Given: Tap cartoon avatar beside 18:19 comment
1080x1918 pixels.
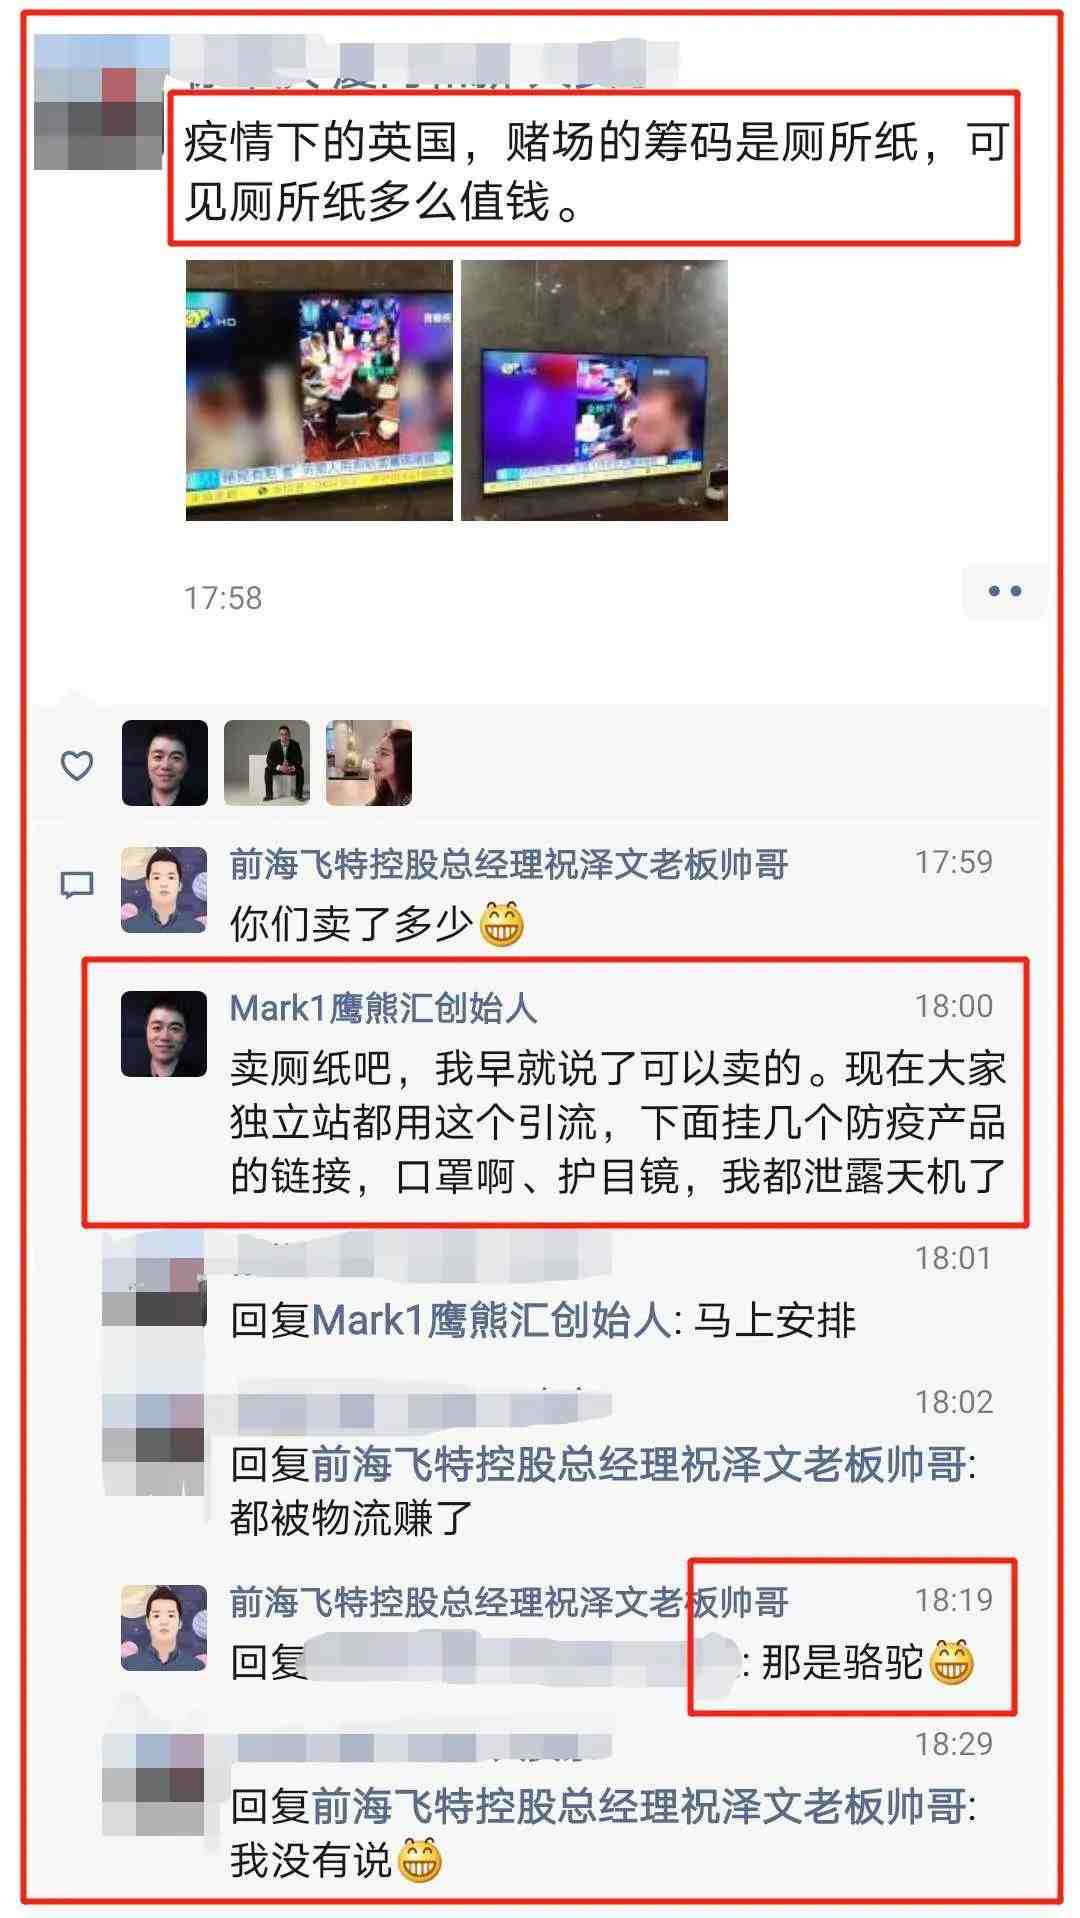Looking at the screenshot, I should pyautogui.click(x=164, y=1628).
